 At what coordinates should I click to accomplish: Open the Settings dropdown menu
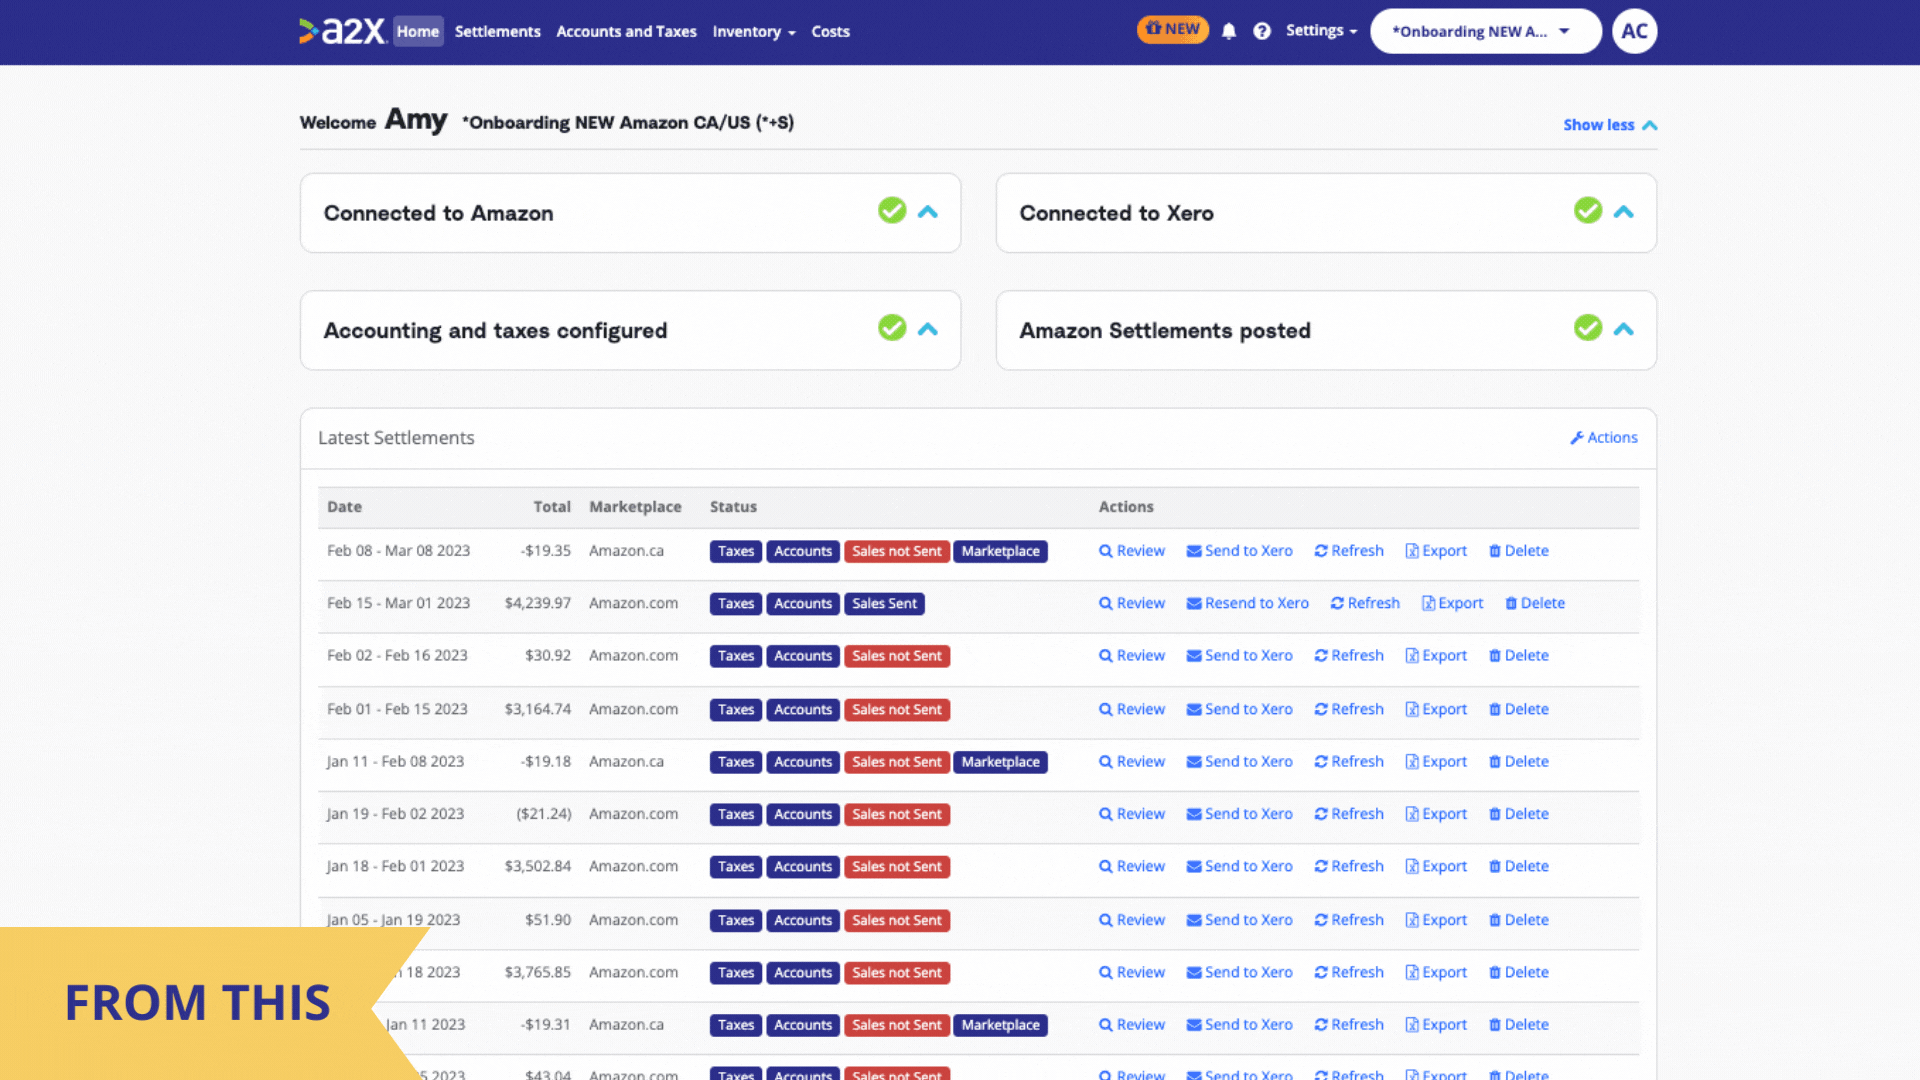coord(1321,31)
